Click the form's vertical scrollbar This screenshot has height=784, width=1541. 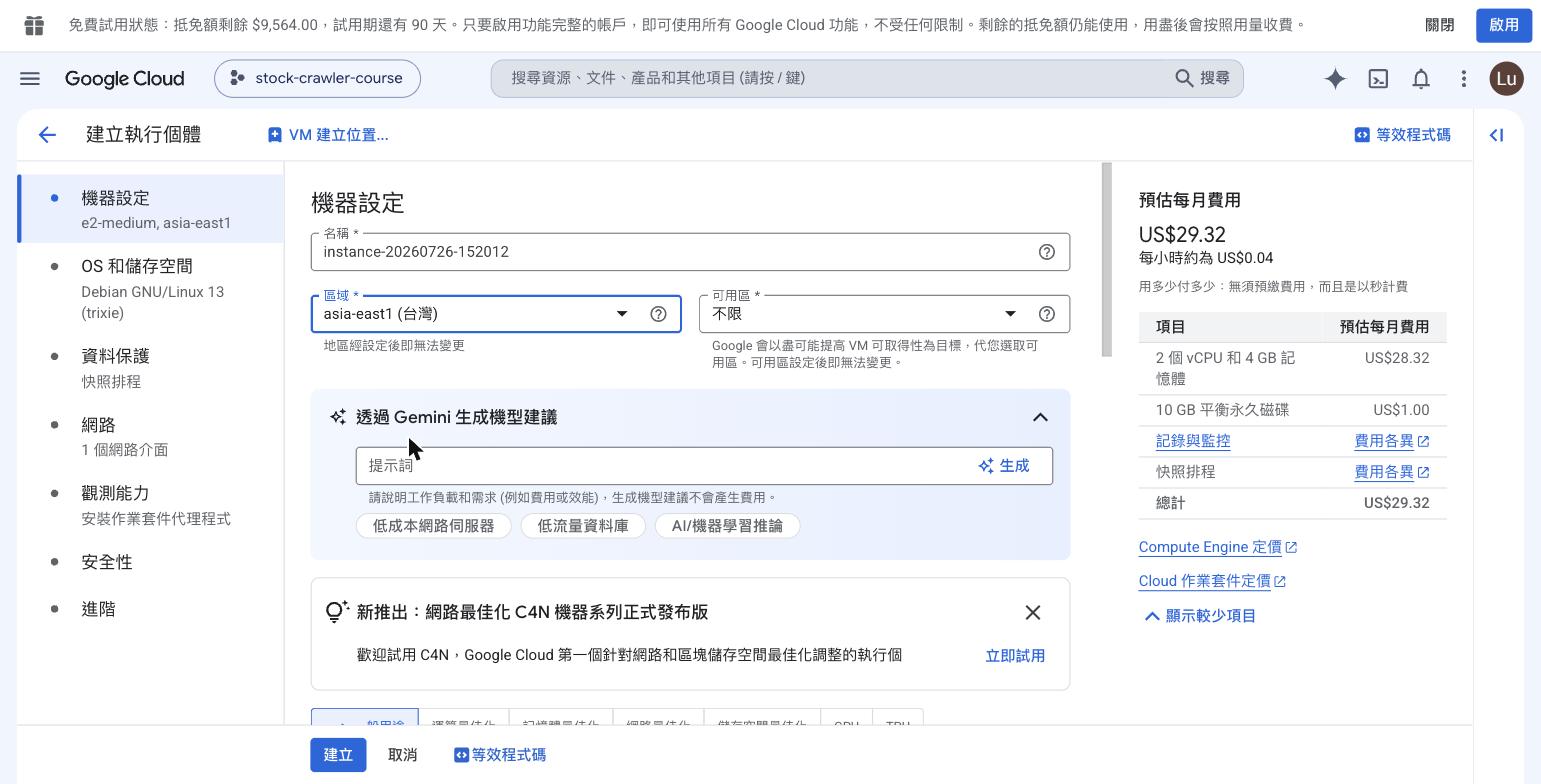coord(1106,259)
